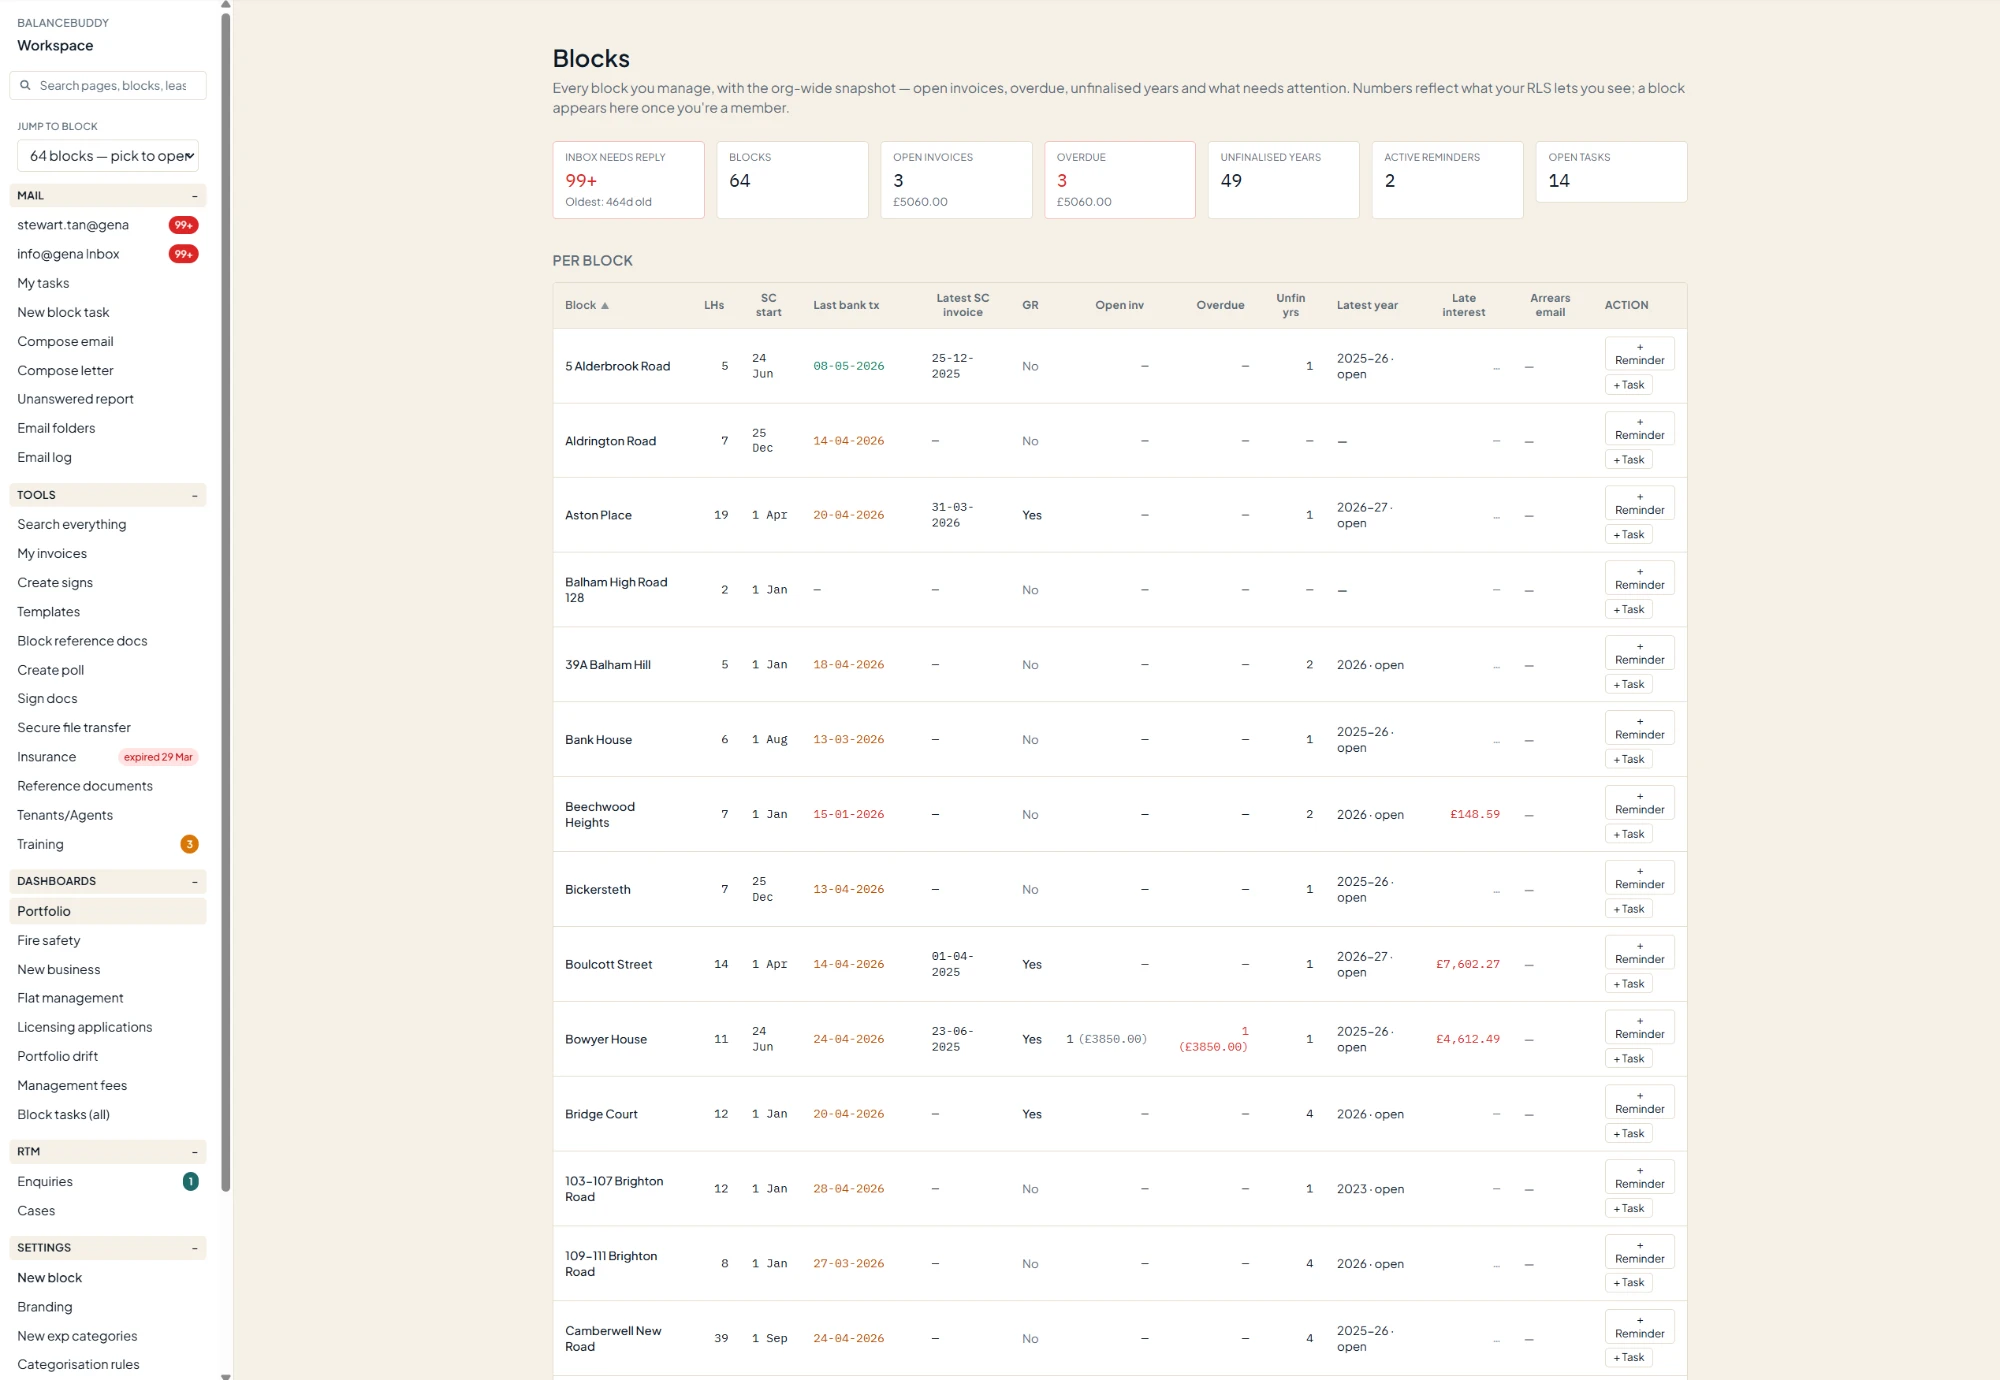This screenshot has height=1380, width=2000.
Task: Open New block in settings
Action: (50, 1277)
